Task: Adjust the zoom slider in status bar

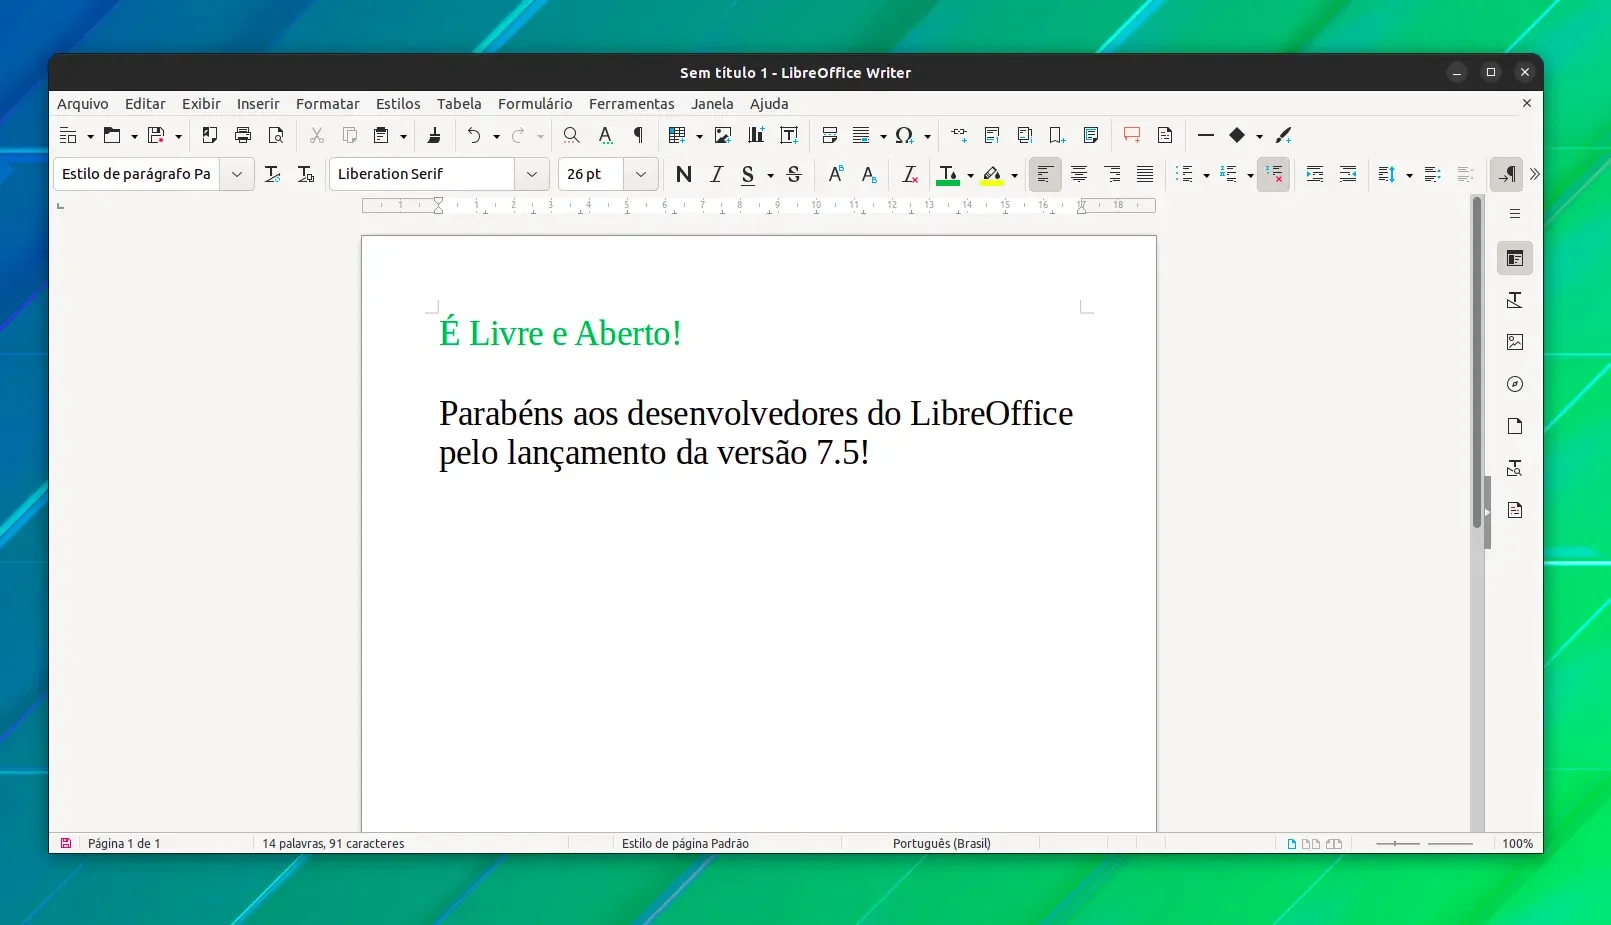Action: (1424, 844)
